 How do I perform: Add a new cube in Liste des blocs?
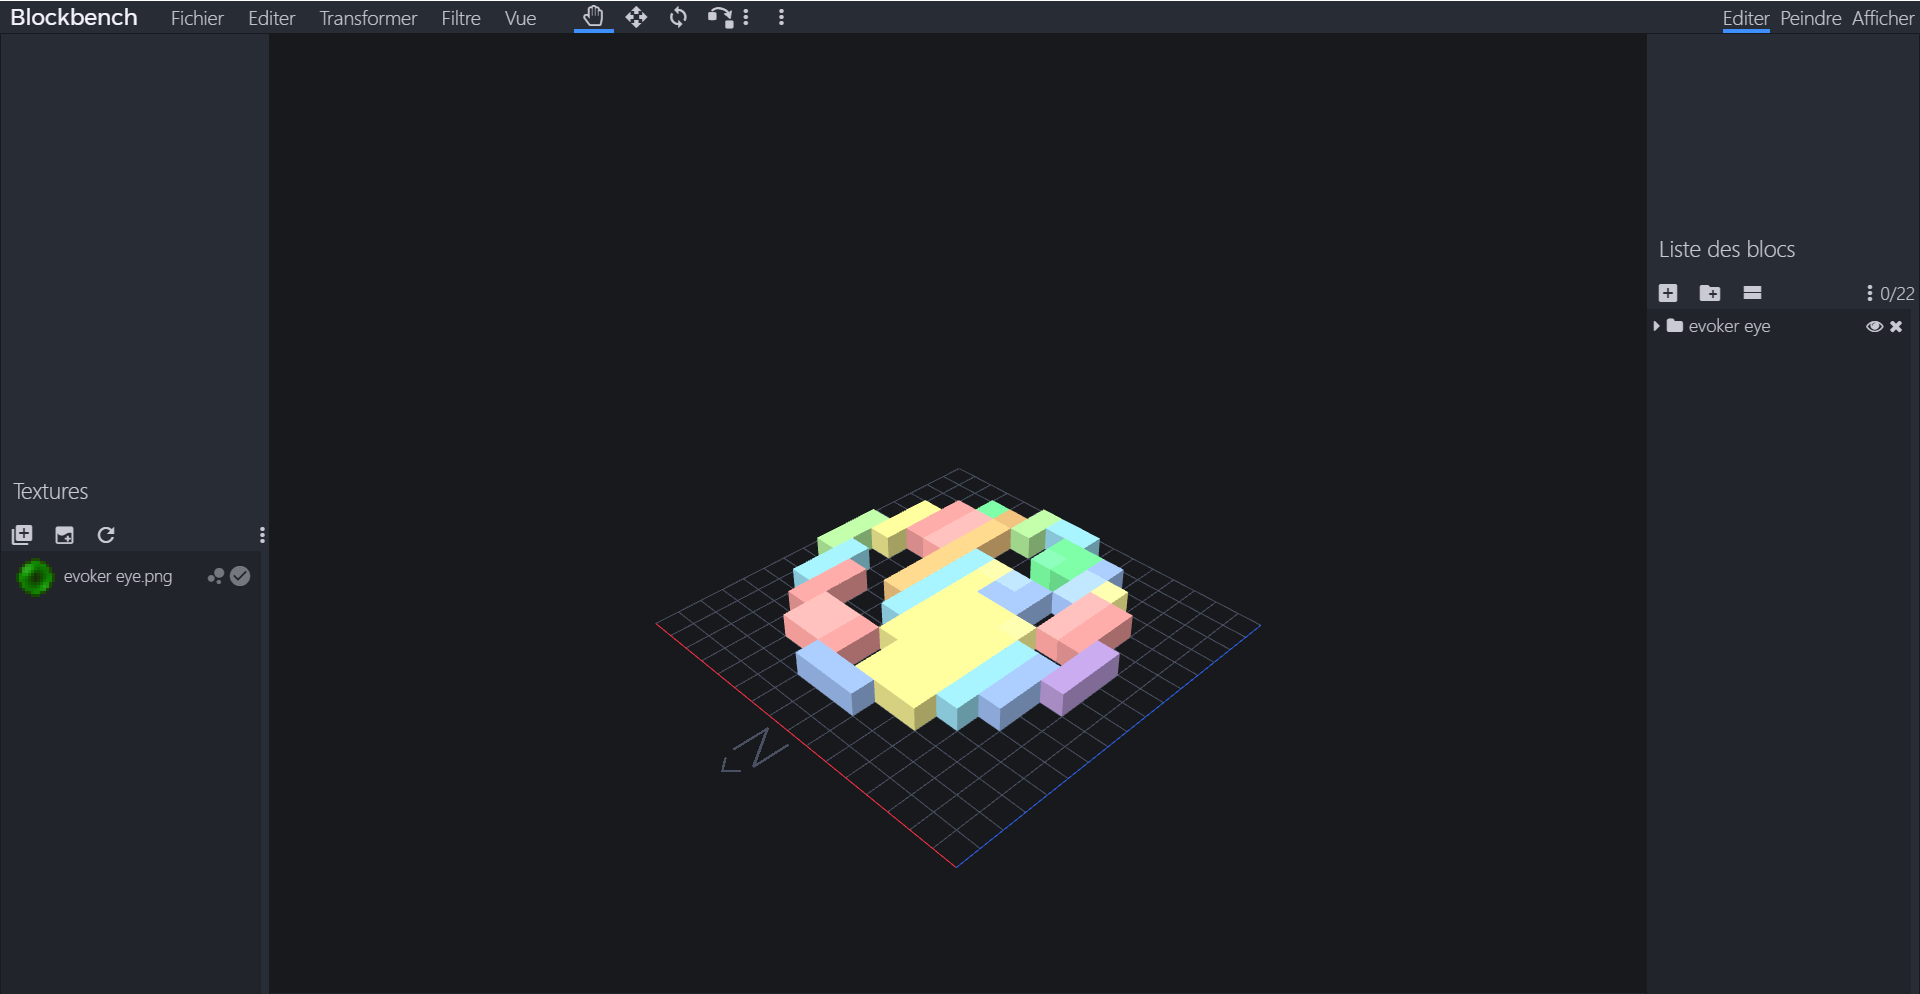click(x=1668, y=293)
